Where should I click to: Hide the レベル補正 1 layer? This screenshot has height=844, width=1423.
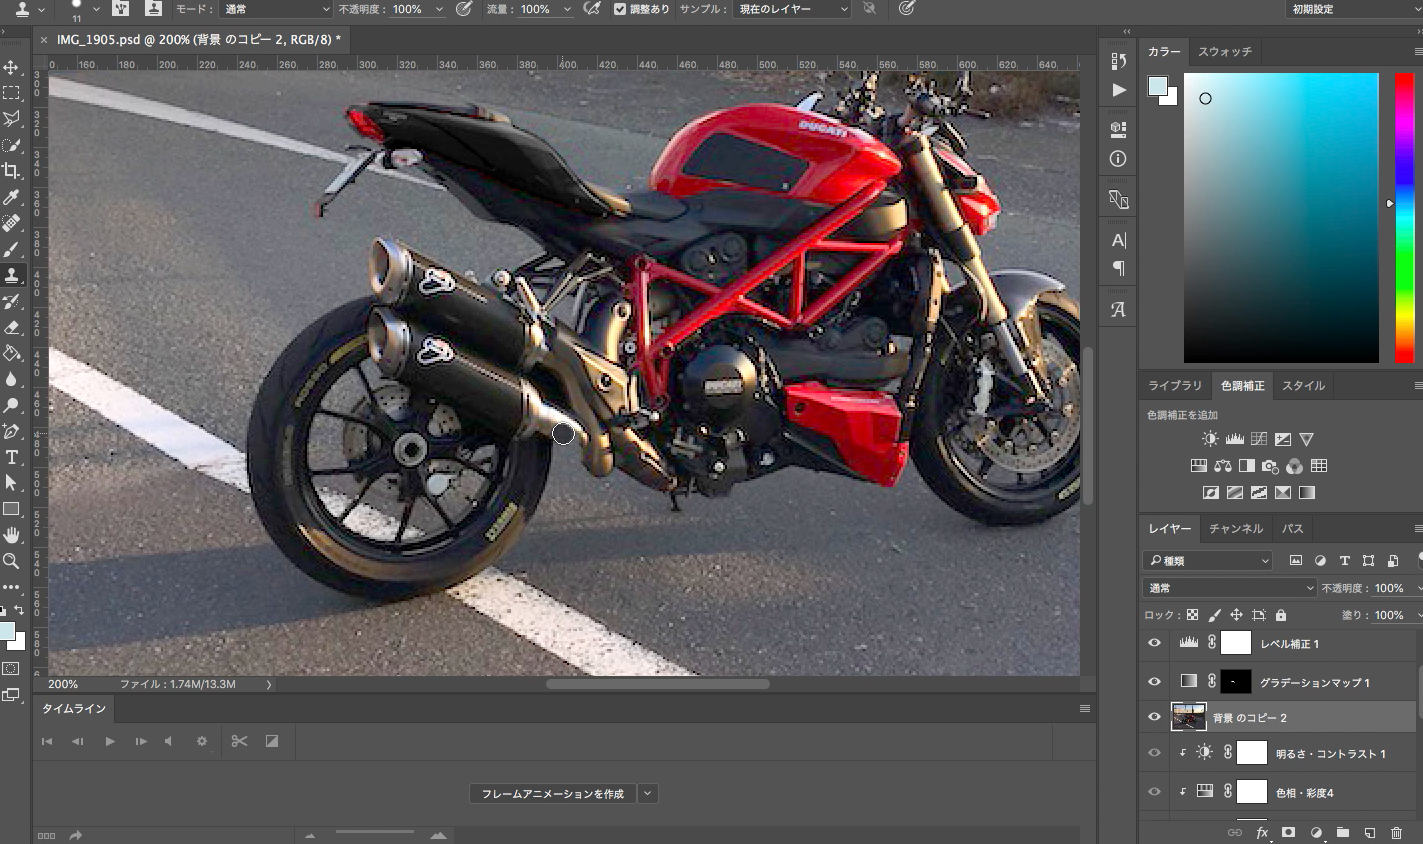click(x=1154, y=643)
